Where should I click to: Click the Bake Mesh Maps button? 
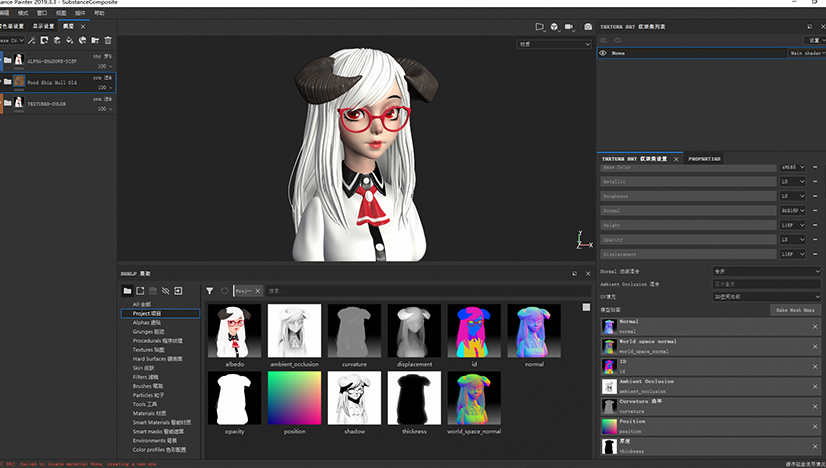pos(795,310)
